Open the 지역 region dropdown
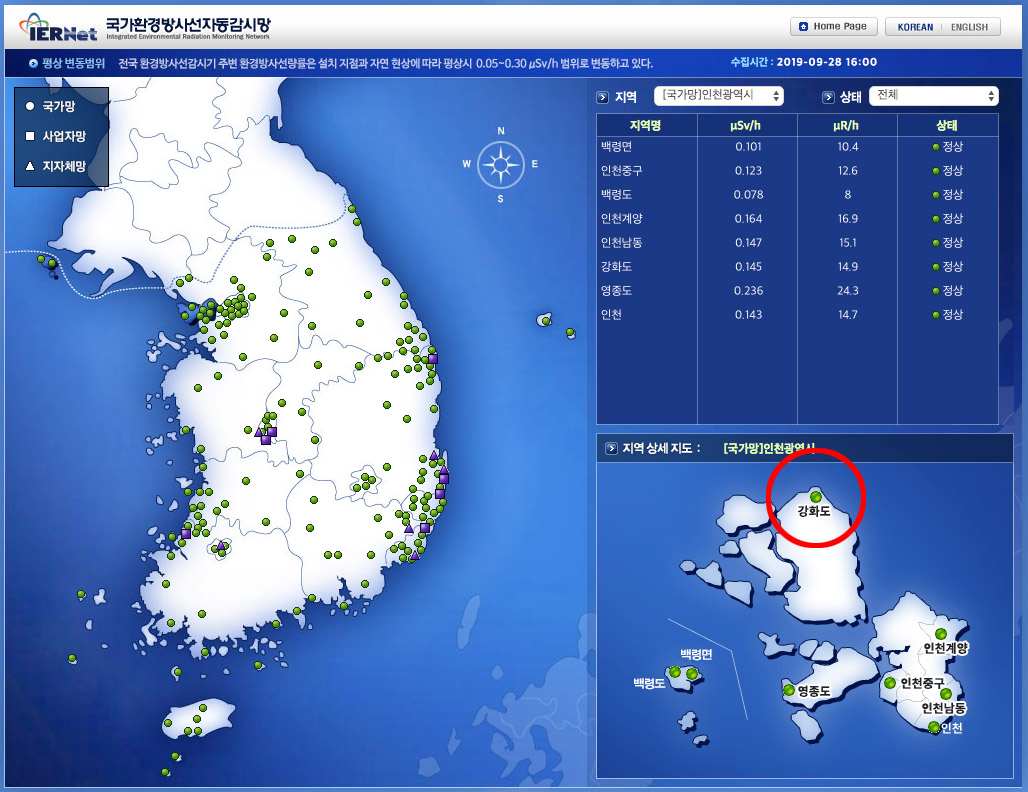This screenshot has height=792, width=1028. 718,96
